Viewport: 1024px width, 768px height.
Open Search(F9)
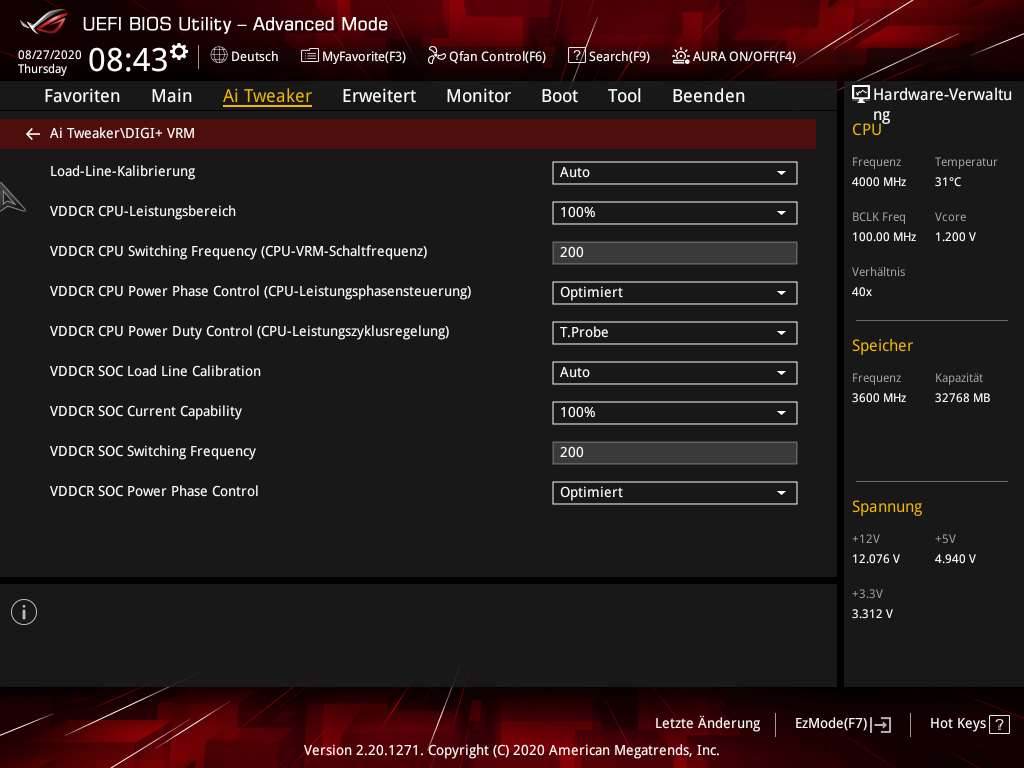pos(609,56)
